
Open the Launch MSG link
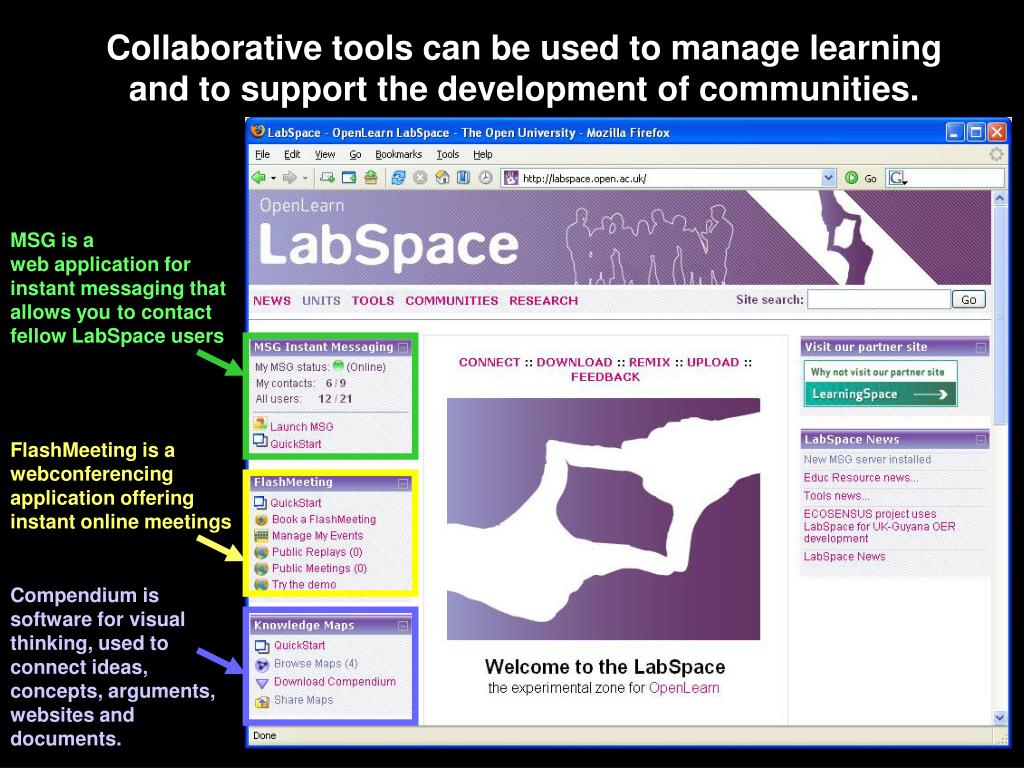tap(302, 426)
